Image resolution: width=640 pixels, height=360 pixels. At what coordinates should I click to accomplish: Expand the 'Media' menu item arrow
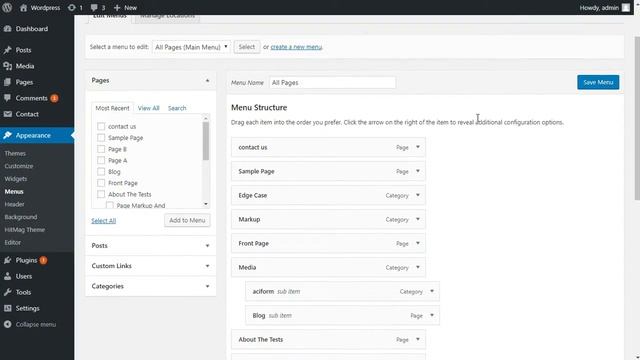tap(418, 267)
